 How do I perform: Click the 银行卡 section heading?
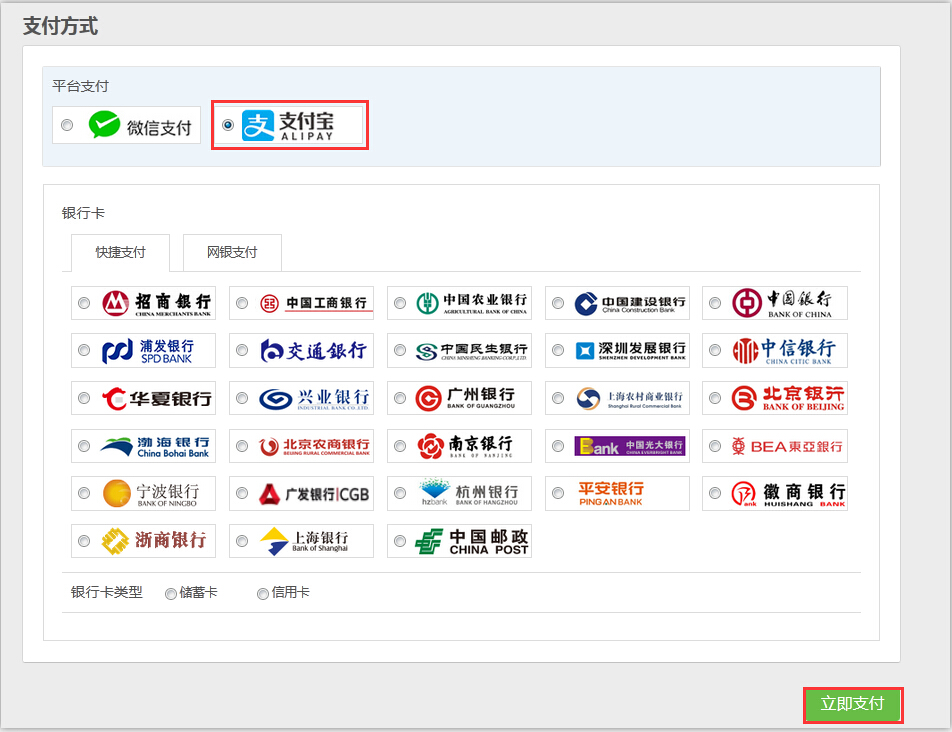pyautogui.click(x=83, y=213)
